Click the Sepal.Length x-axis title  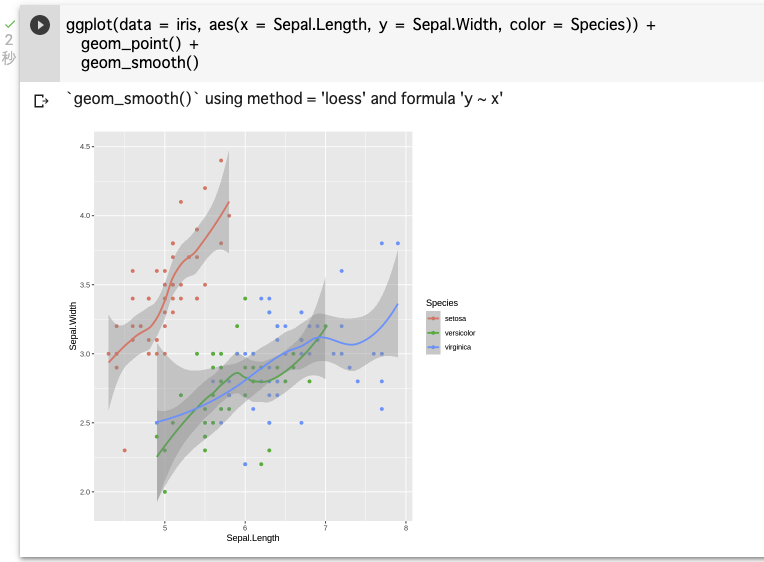[253, 538]
